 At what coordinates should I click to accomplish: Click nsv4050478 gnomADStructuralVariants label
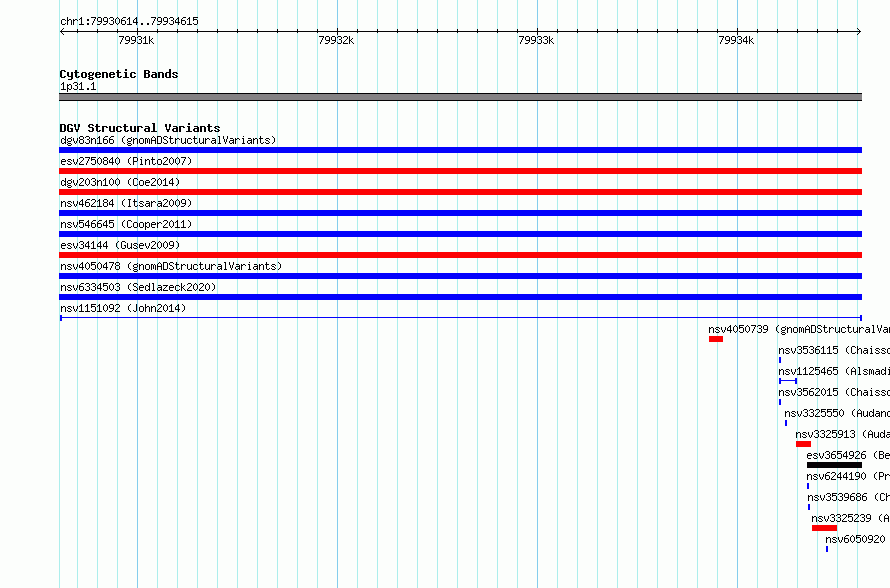(x=171, y=266)
